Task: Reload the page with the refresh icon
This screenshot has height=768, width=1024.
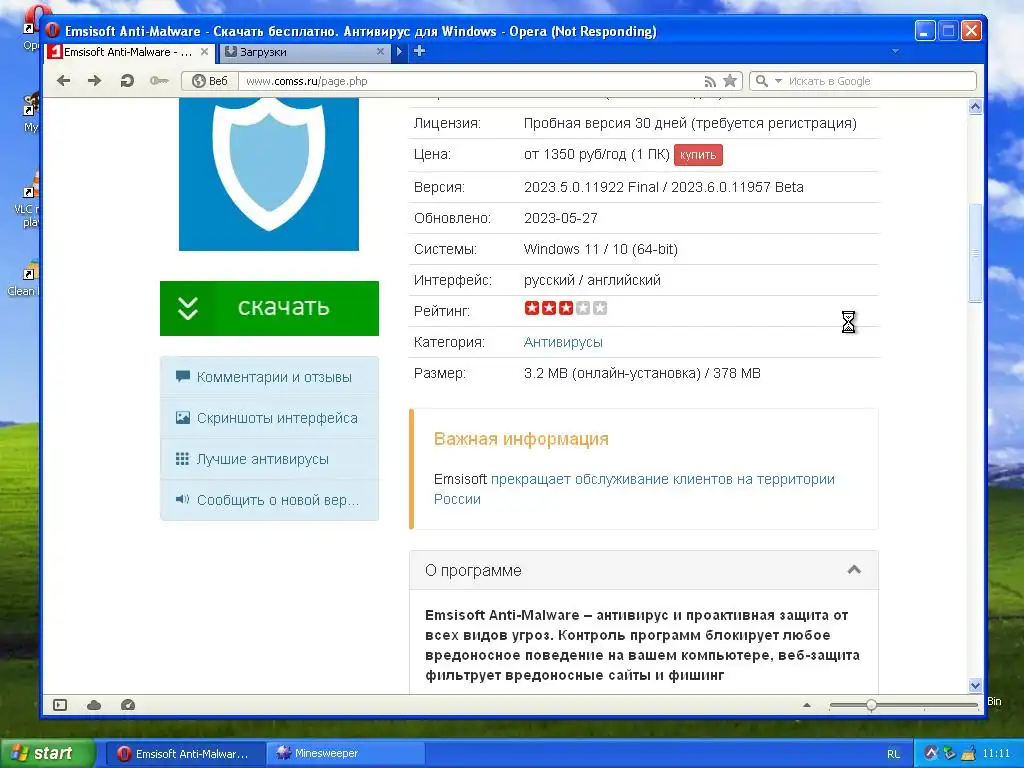Action: pyautogui.click(x=127, y=81)
